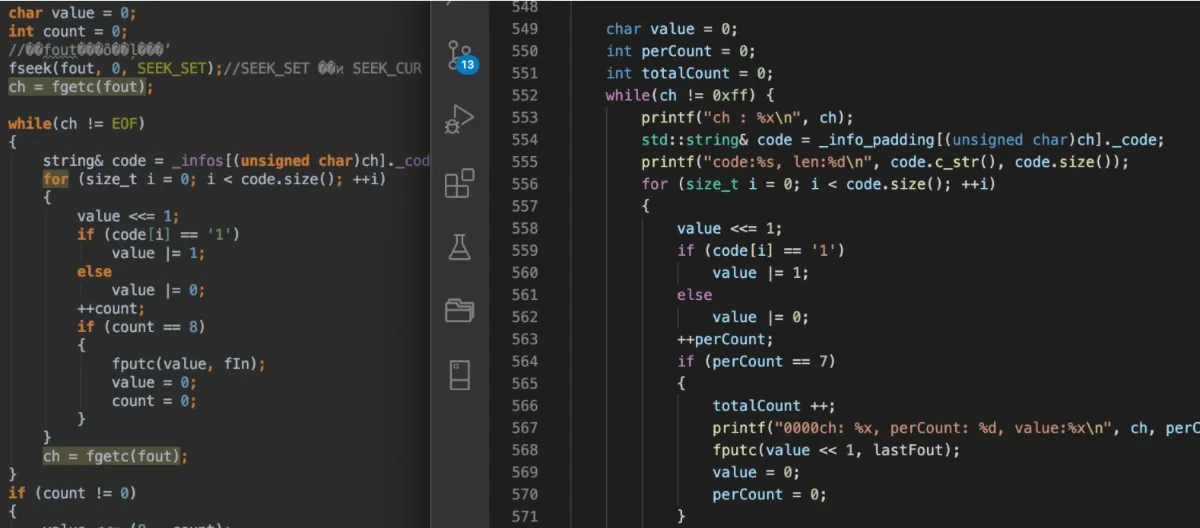
Task: Click line number 564 in the gutter
Action: 524,361
